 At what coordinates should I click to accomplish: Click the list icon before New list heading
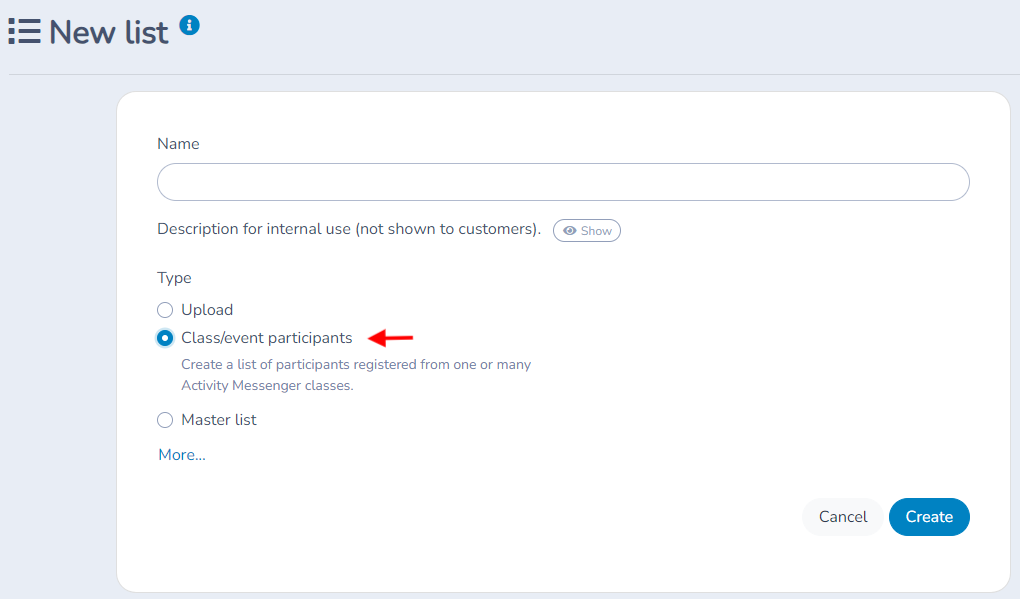(24, 31)
